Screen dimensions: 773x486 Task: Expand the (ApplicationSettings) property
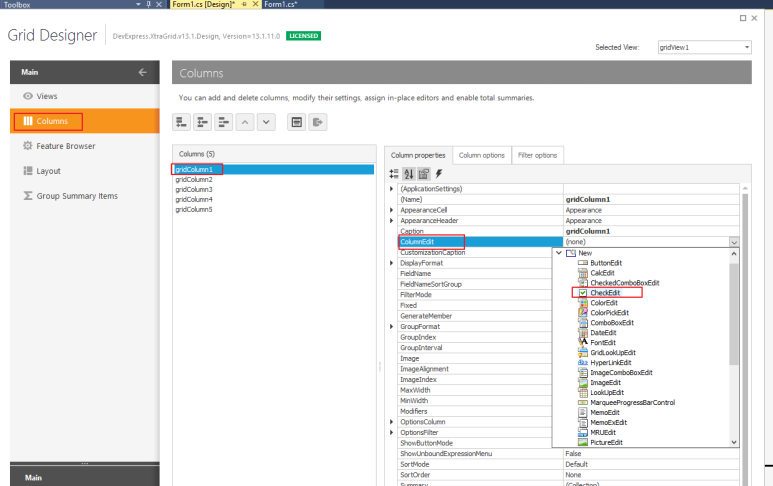391,189
